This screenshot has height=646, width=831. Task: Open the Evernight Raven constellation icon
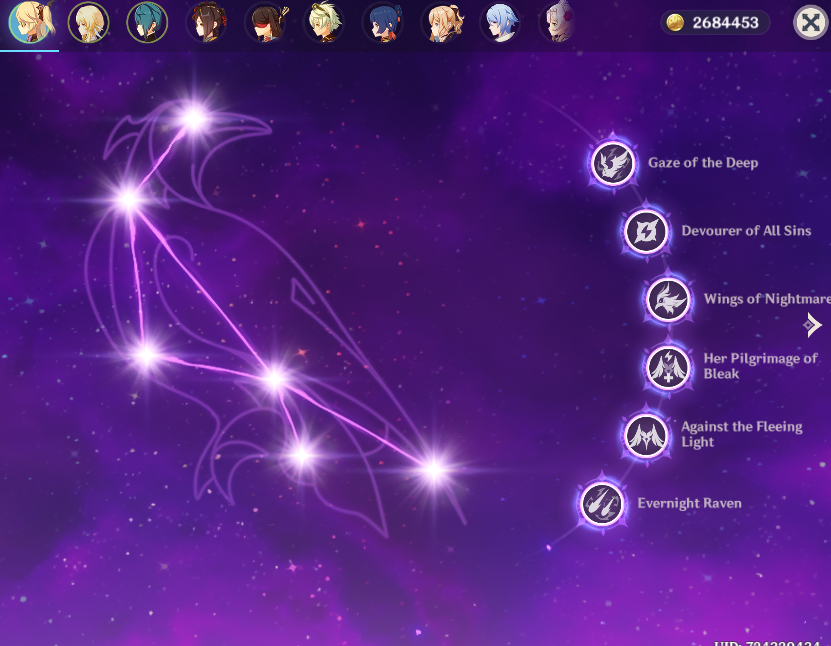click(602, 503)
